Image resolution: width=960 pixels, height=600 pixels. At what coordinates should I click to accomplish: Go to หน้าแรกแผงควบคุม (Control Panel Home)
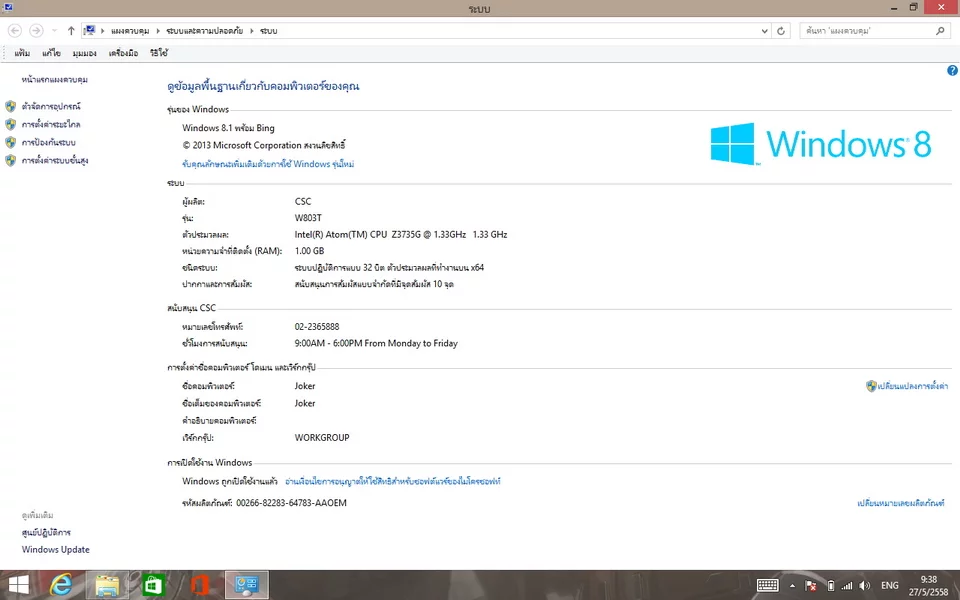pos(54,80)
